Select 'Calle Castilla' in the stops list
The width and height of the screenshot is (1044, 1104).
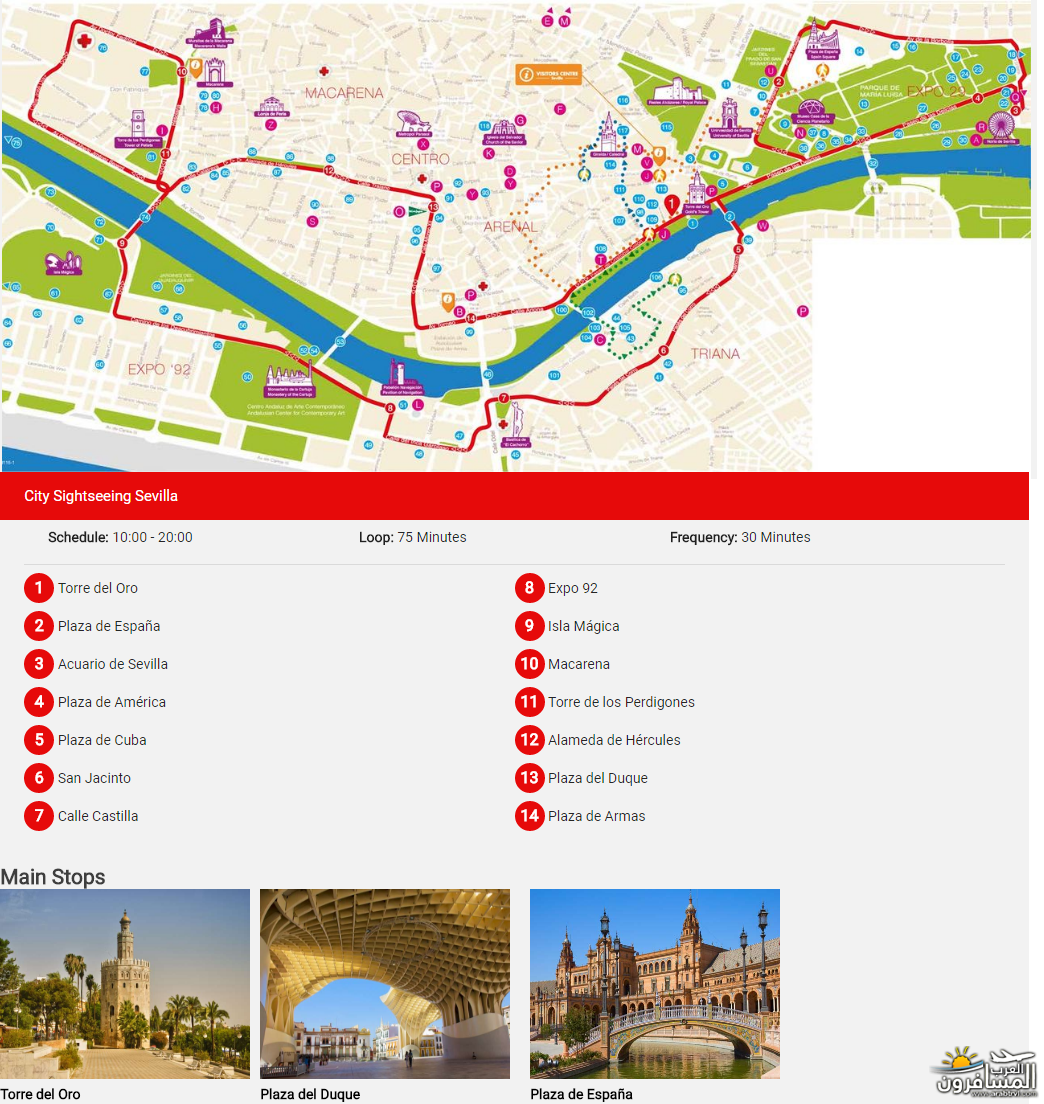(98, 816)
